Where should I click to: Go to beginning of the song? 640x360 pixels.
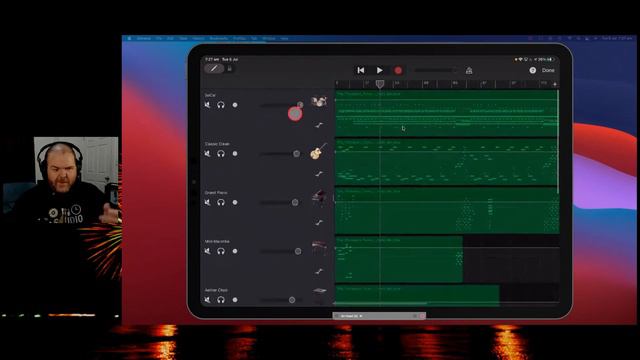point(361,70)
